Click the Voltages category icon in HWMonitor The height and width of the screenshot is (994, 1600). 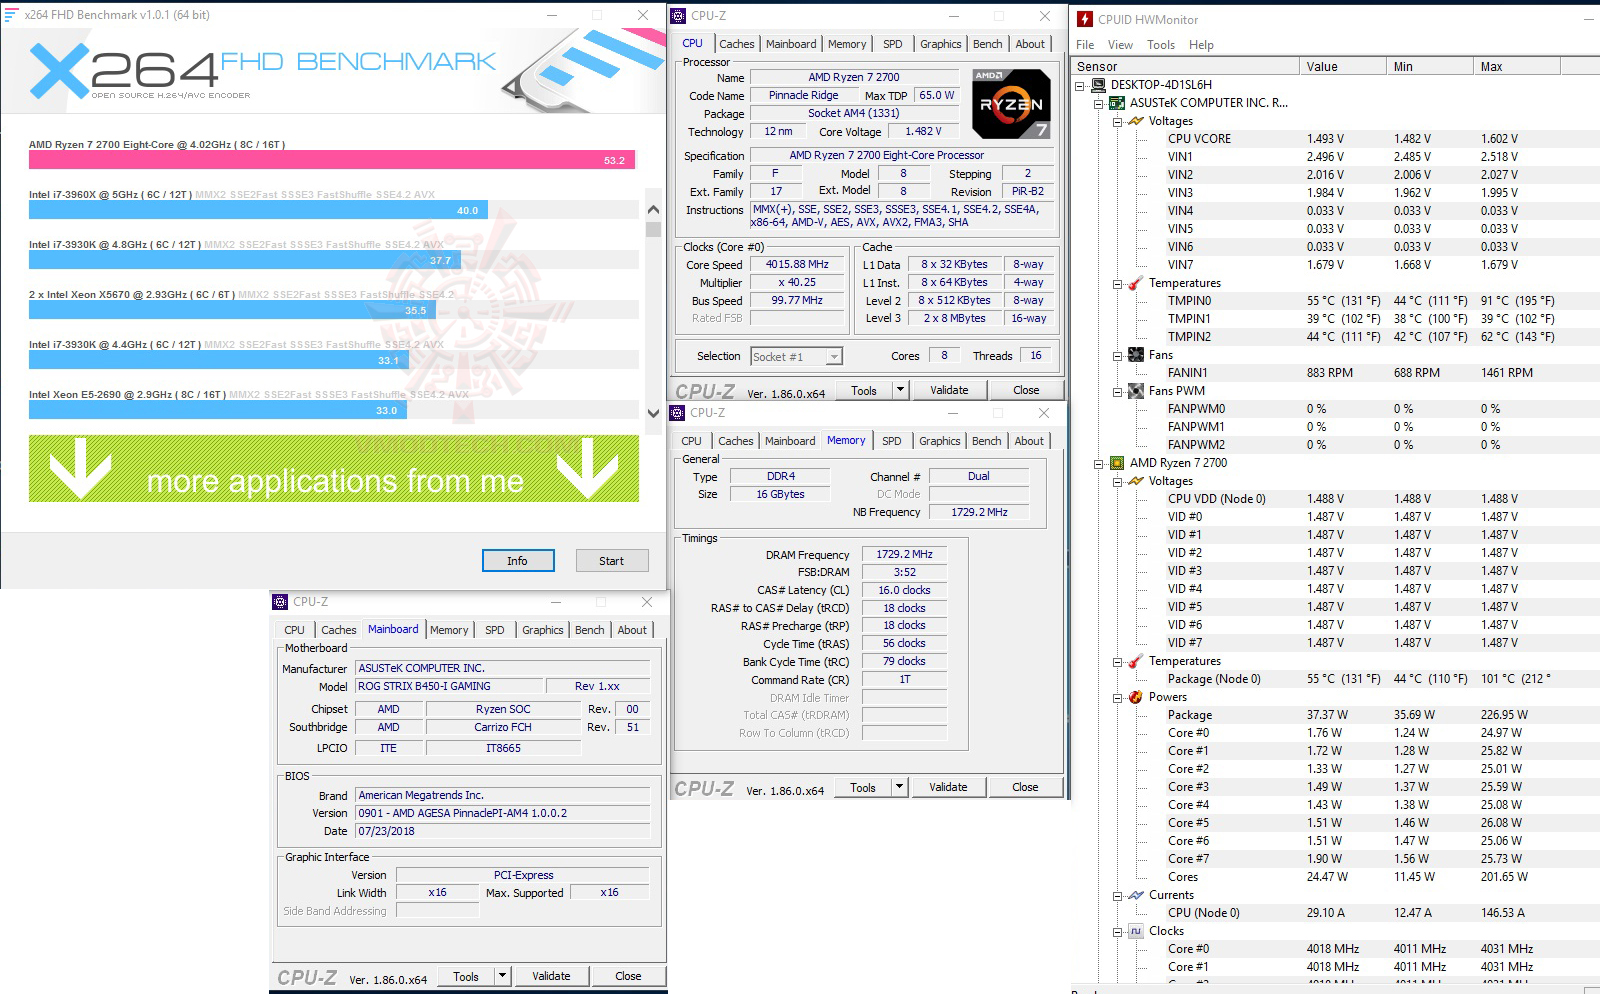pos(1135,121)
